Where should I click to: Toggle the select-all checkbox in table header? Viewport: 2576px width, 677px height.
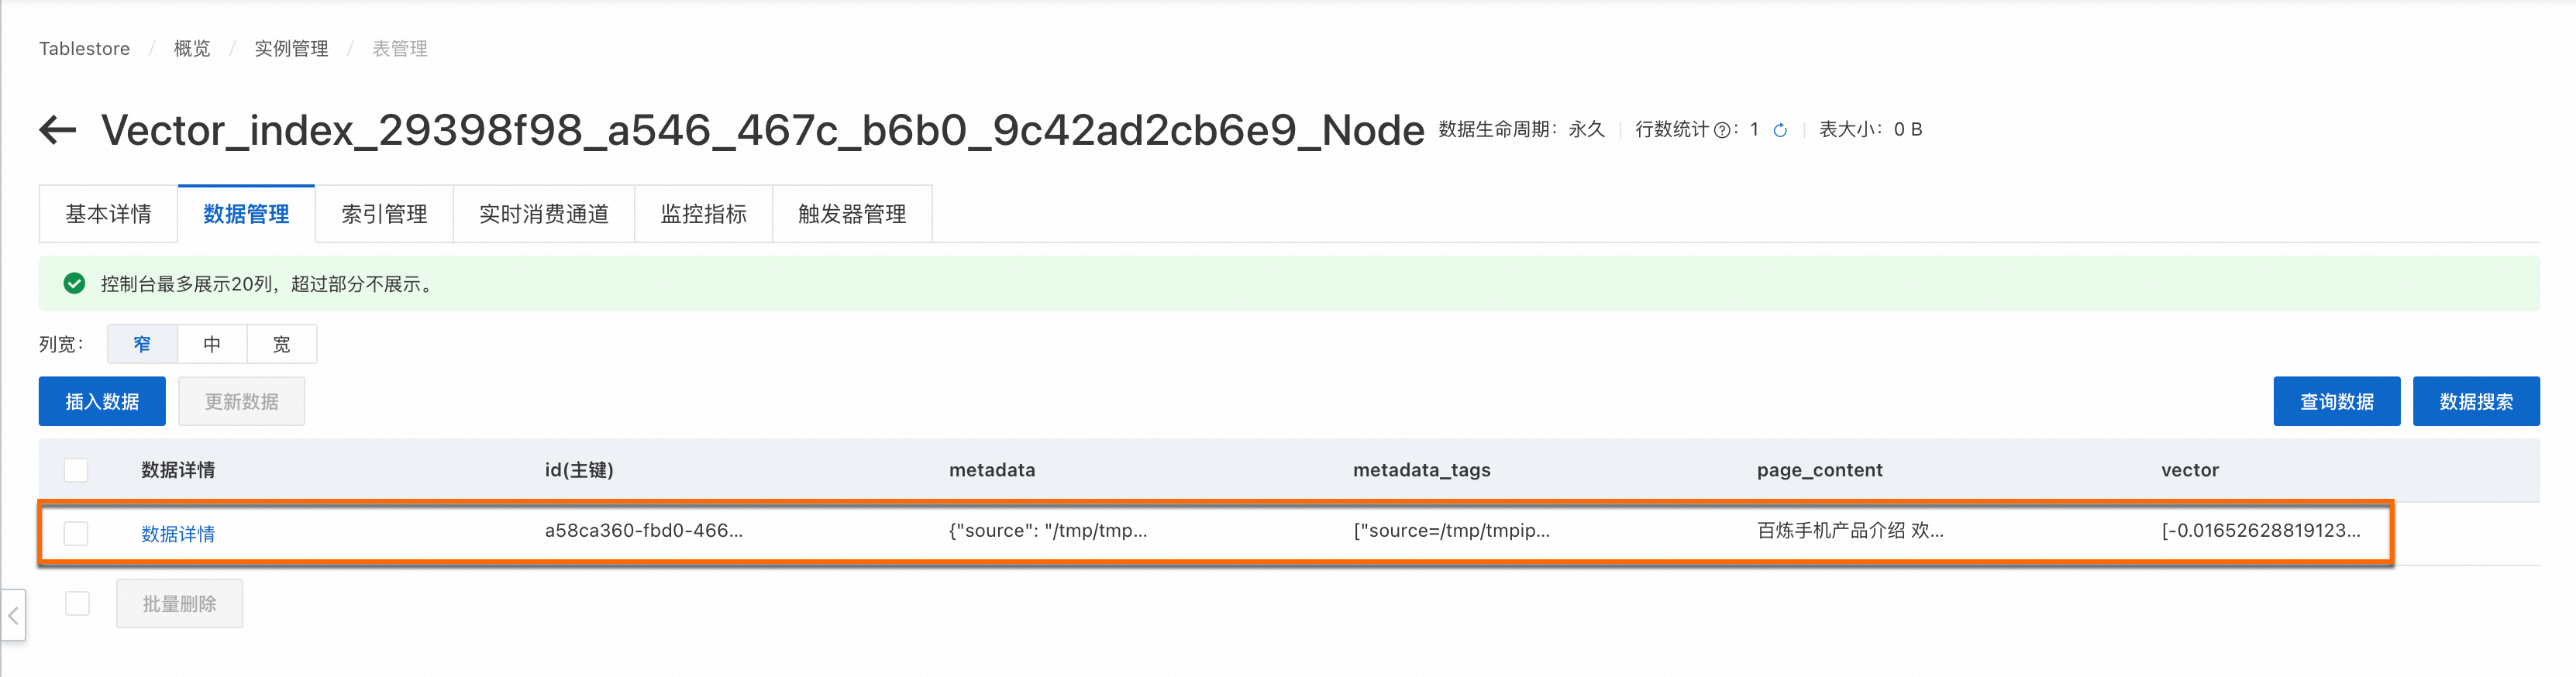coord(76,470)
